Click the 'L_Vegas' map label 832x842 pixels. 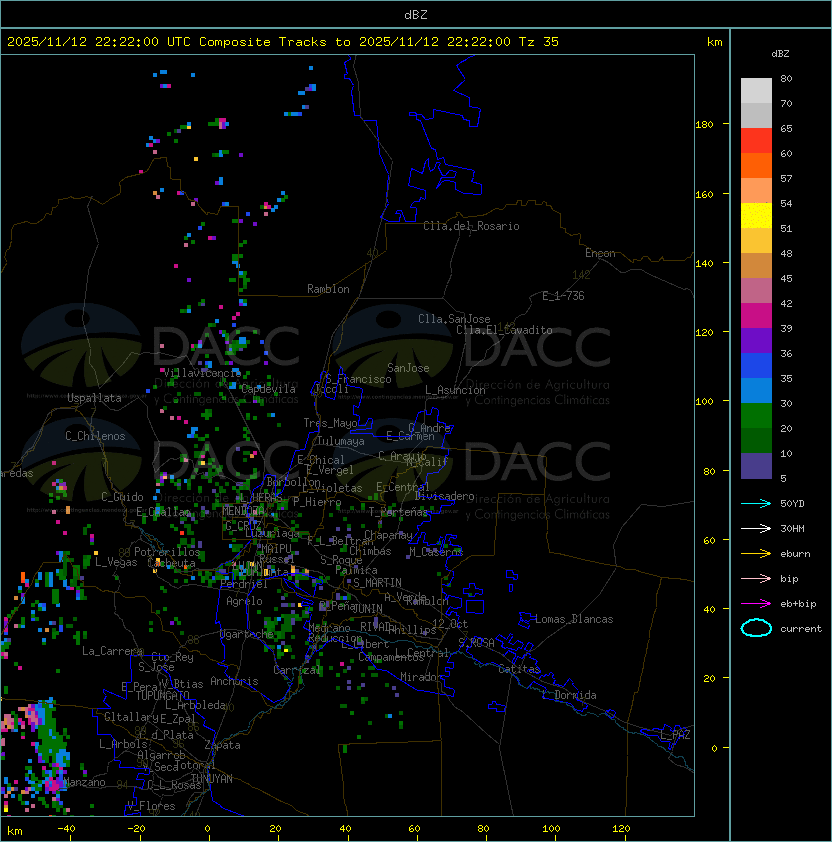pyautogui.click(x=116, y=562)
